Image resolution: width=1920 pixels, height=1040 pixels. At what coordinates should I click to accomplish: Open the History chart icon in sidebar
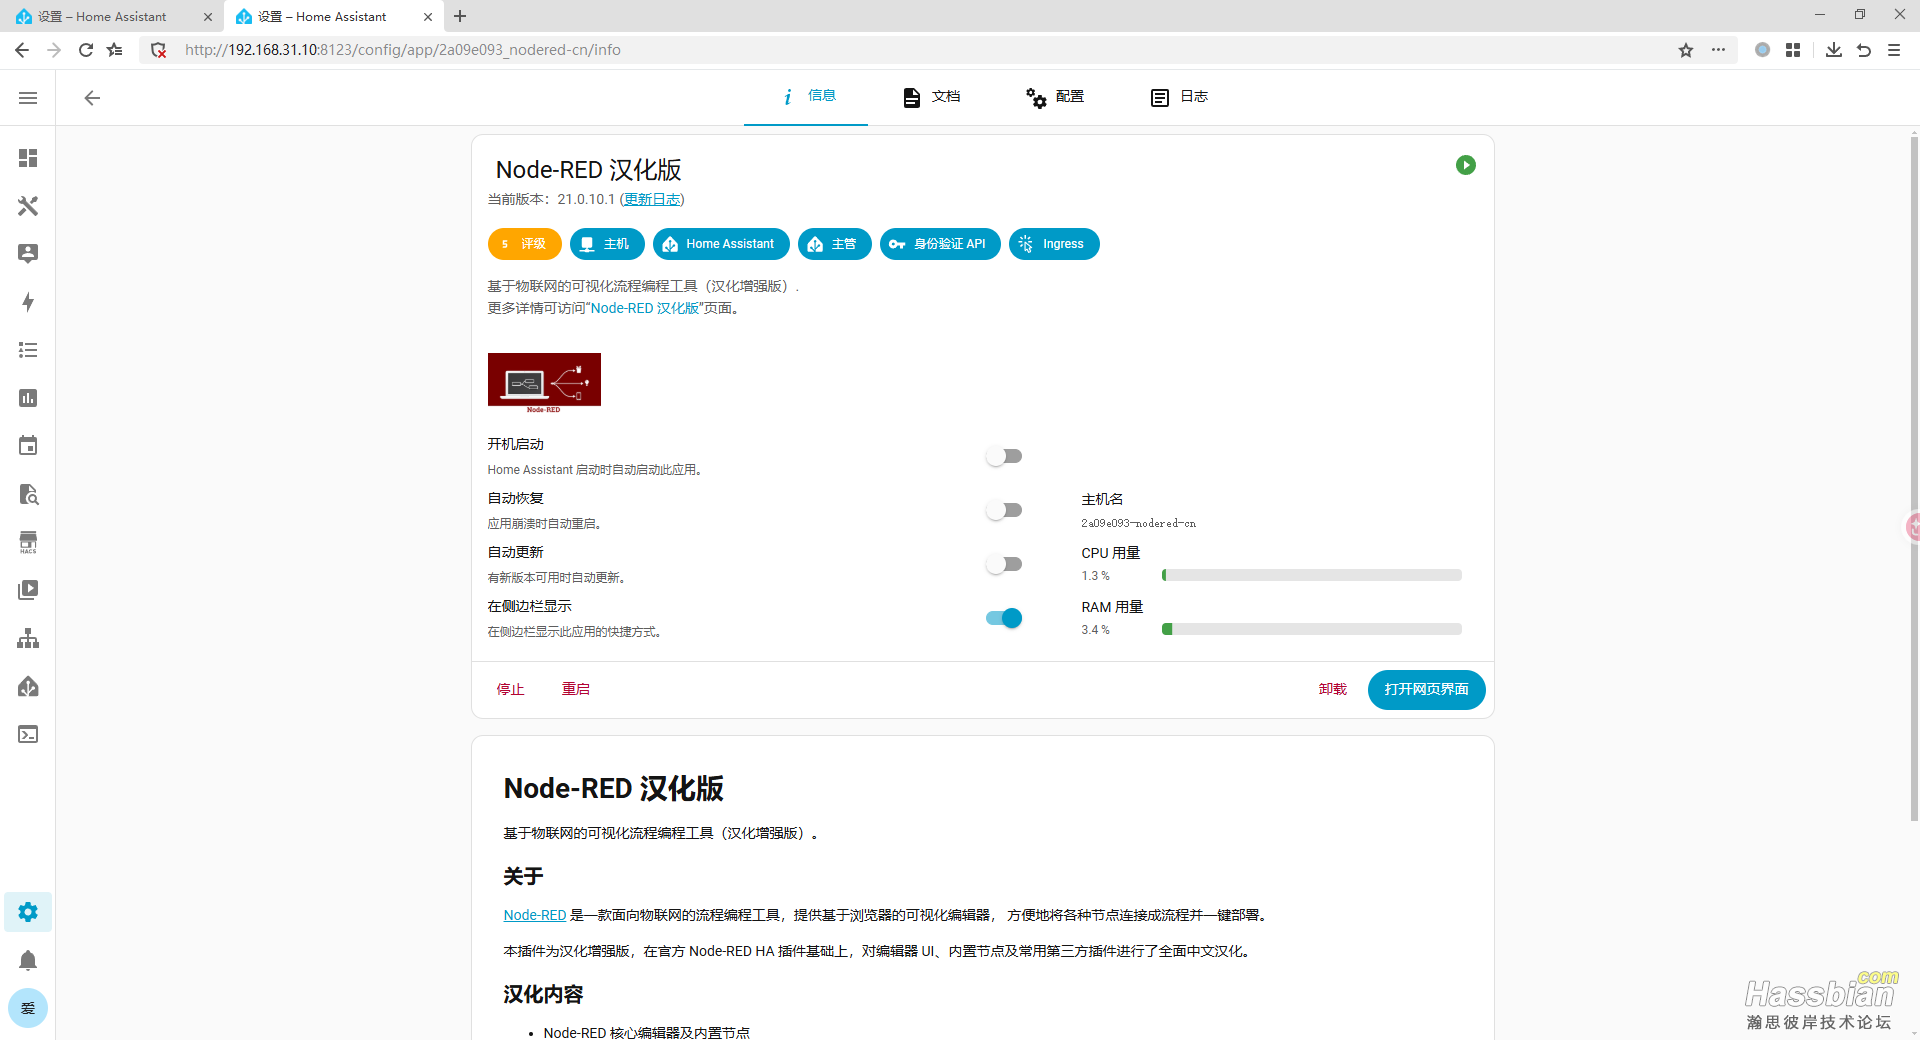[x=28, y=398]
